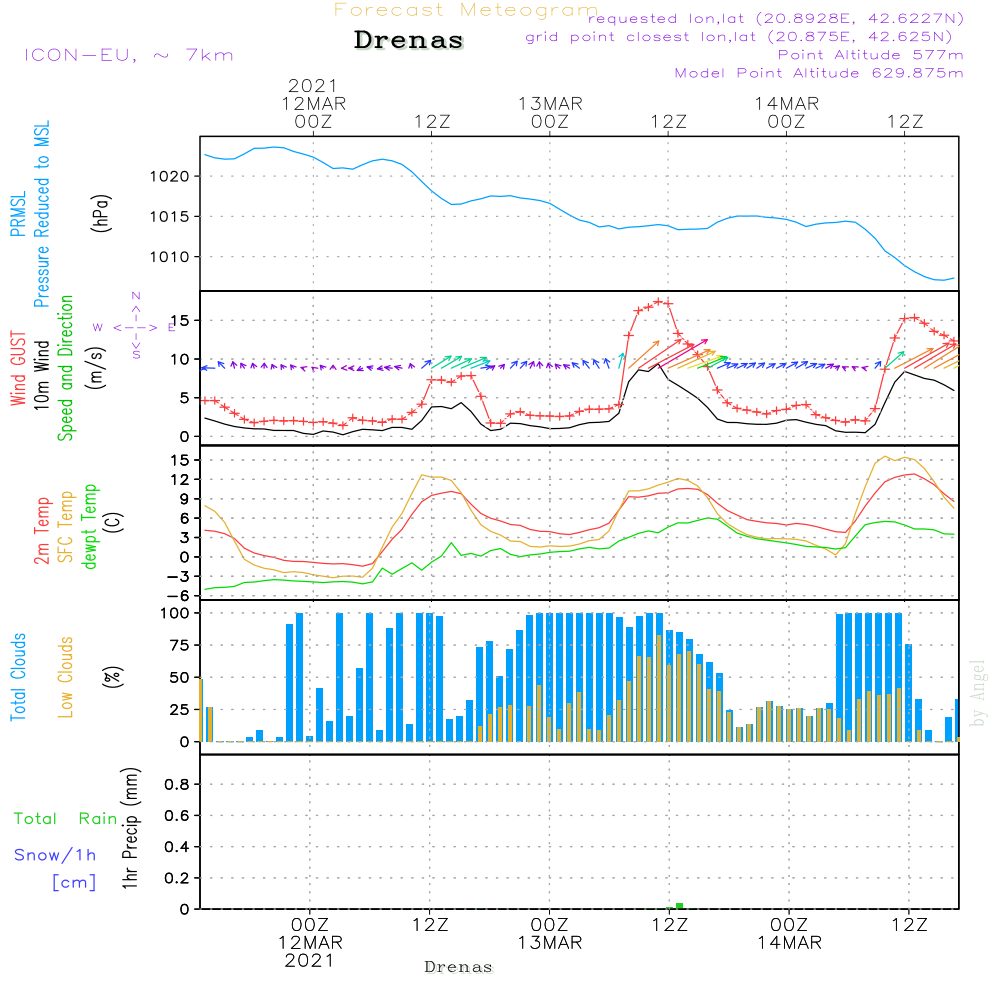The width and height of the screenshot is (1000, 1000).
Task: Click the "0.2" precipitation tick value
Action: pyautogui.click(x=177, y=878)
